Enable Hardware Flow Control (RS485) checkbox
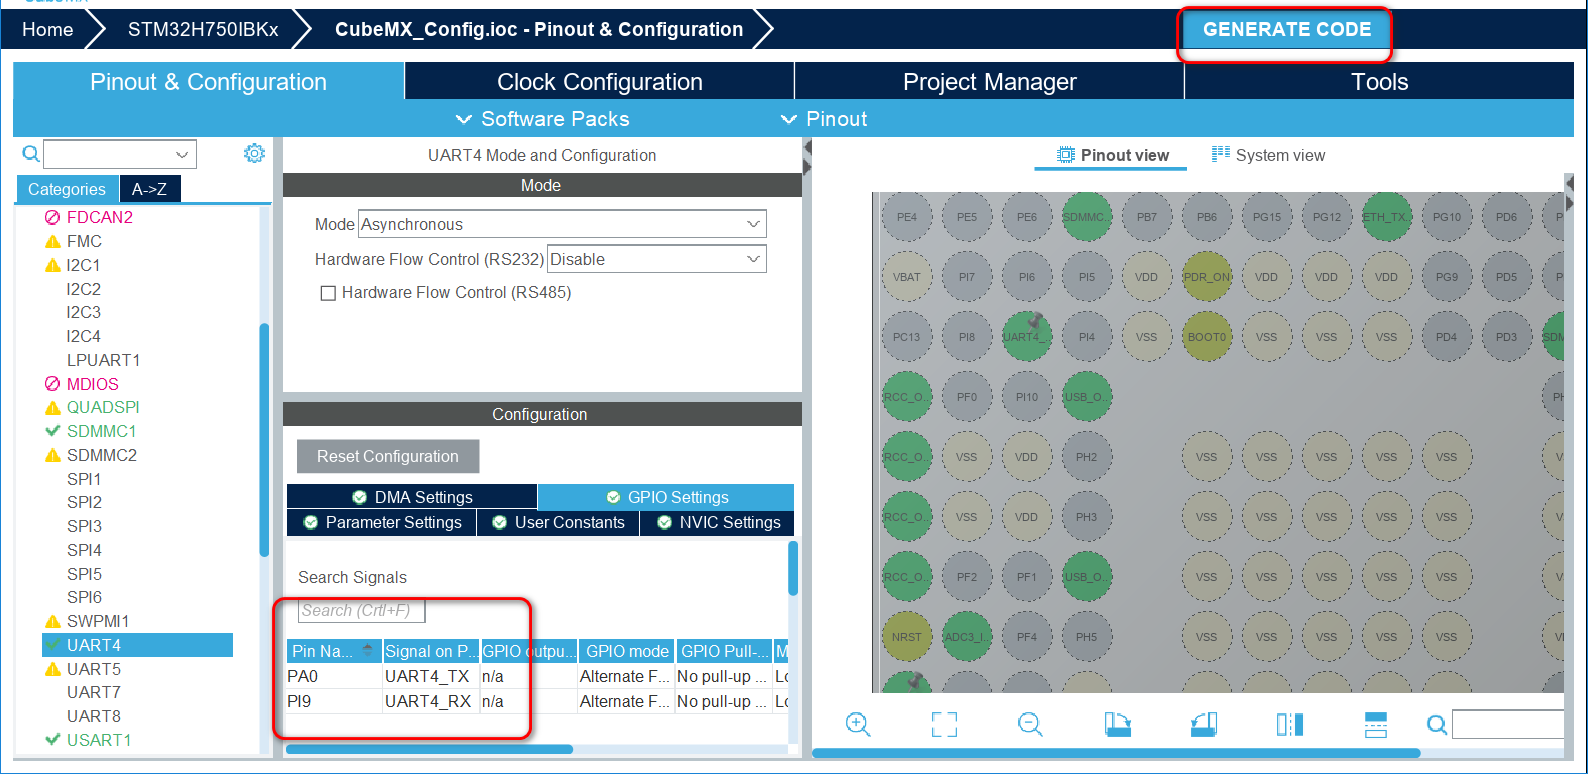The image size is (1588, 774). (328, 293)
